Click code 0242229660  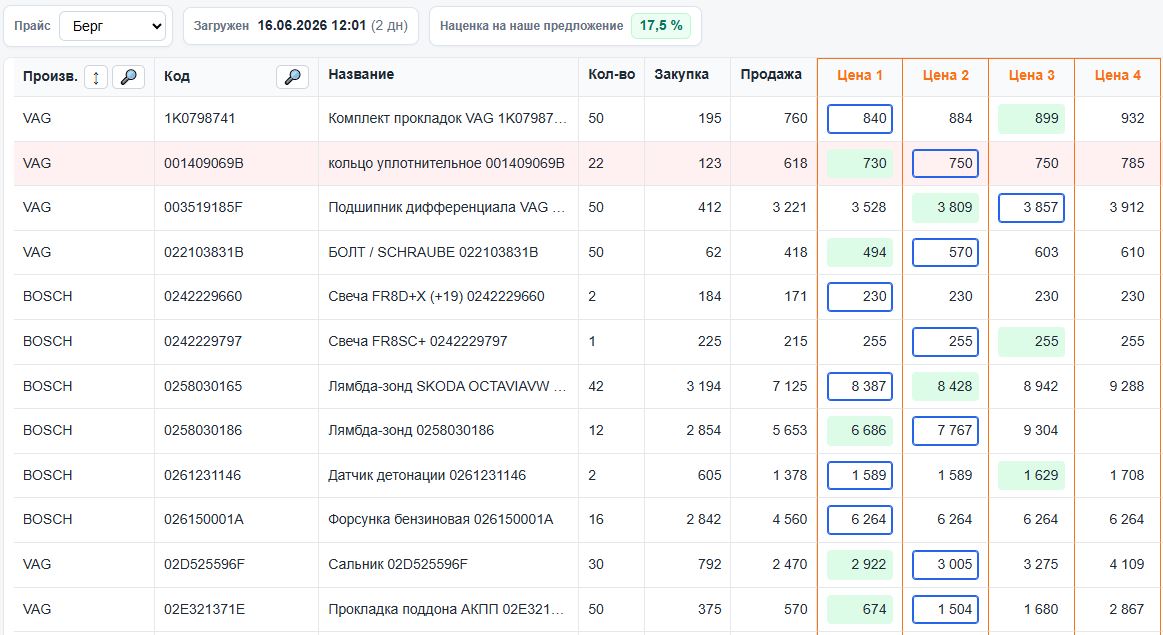[x=203, y=297]
